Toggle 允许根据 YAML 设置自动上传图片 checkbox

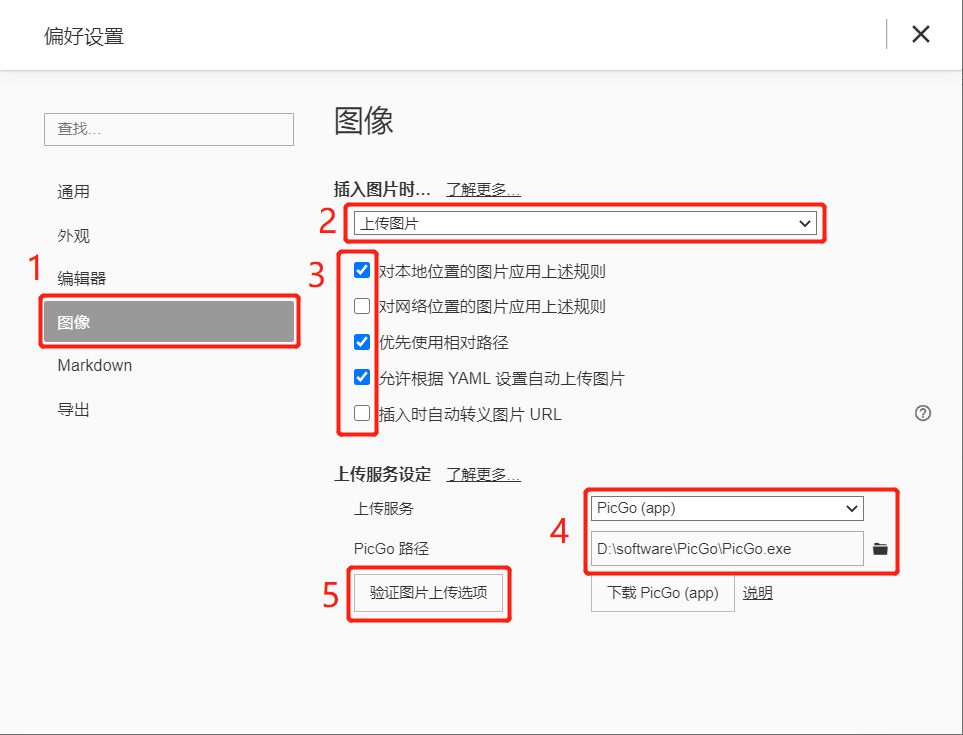pos(362,377)
